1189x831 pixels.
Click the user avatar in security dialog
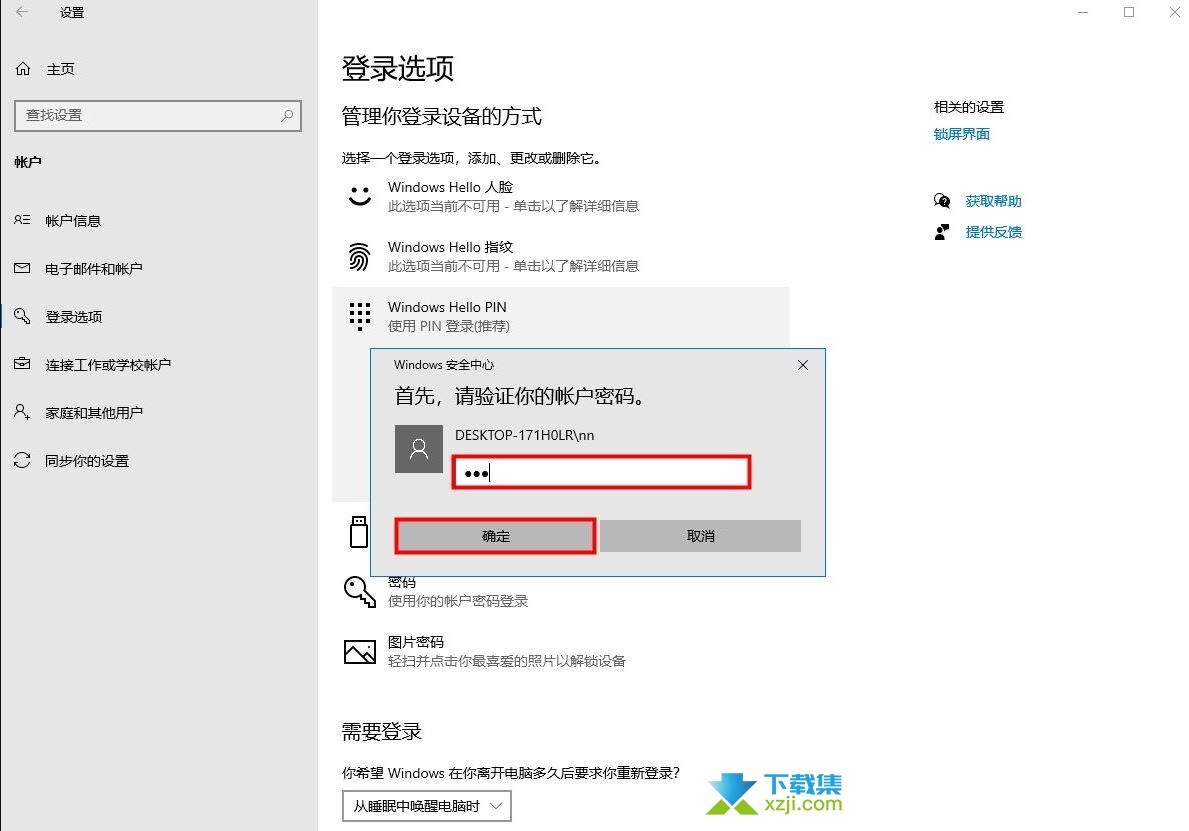(x=419, y=449)
